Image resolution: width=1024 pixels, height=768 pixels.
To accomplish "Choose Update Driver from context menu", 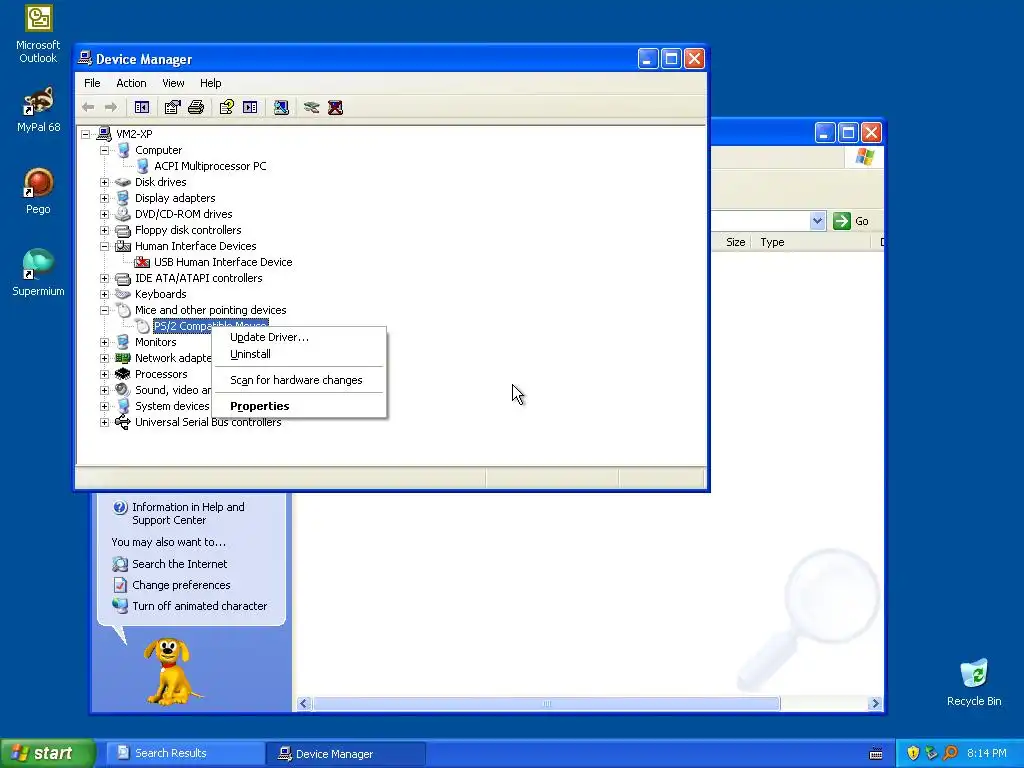I will click(x=299, y=337).
